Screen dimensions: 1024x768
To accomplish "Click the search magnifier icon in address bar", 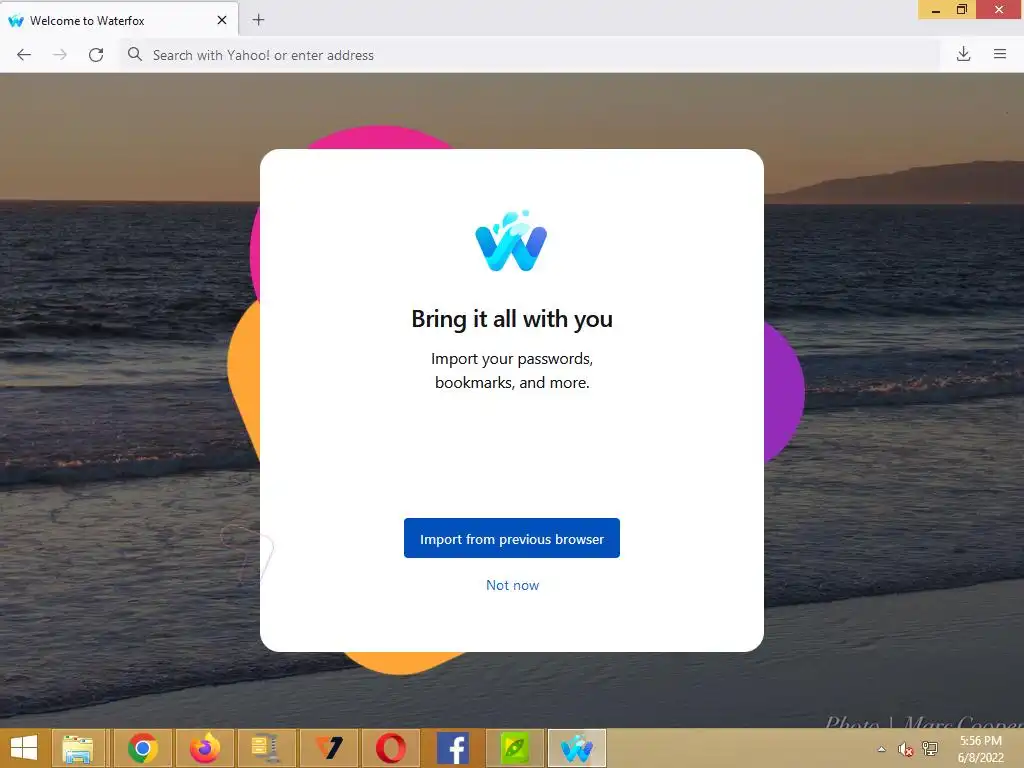I will click(135, 54).
